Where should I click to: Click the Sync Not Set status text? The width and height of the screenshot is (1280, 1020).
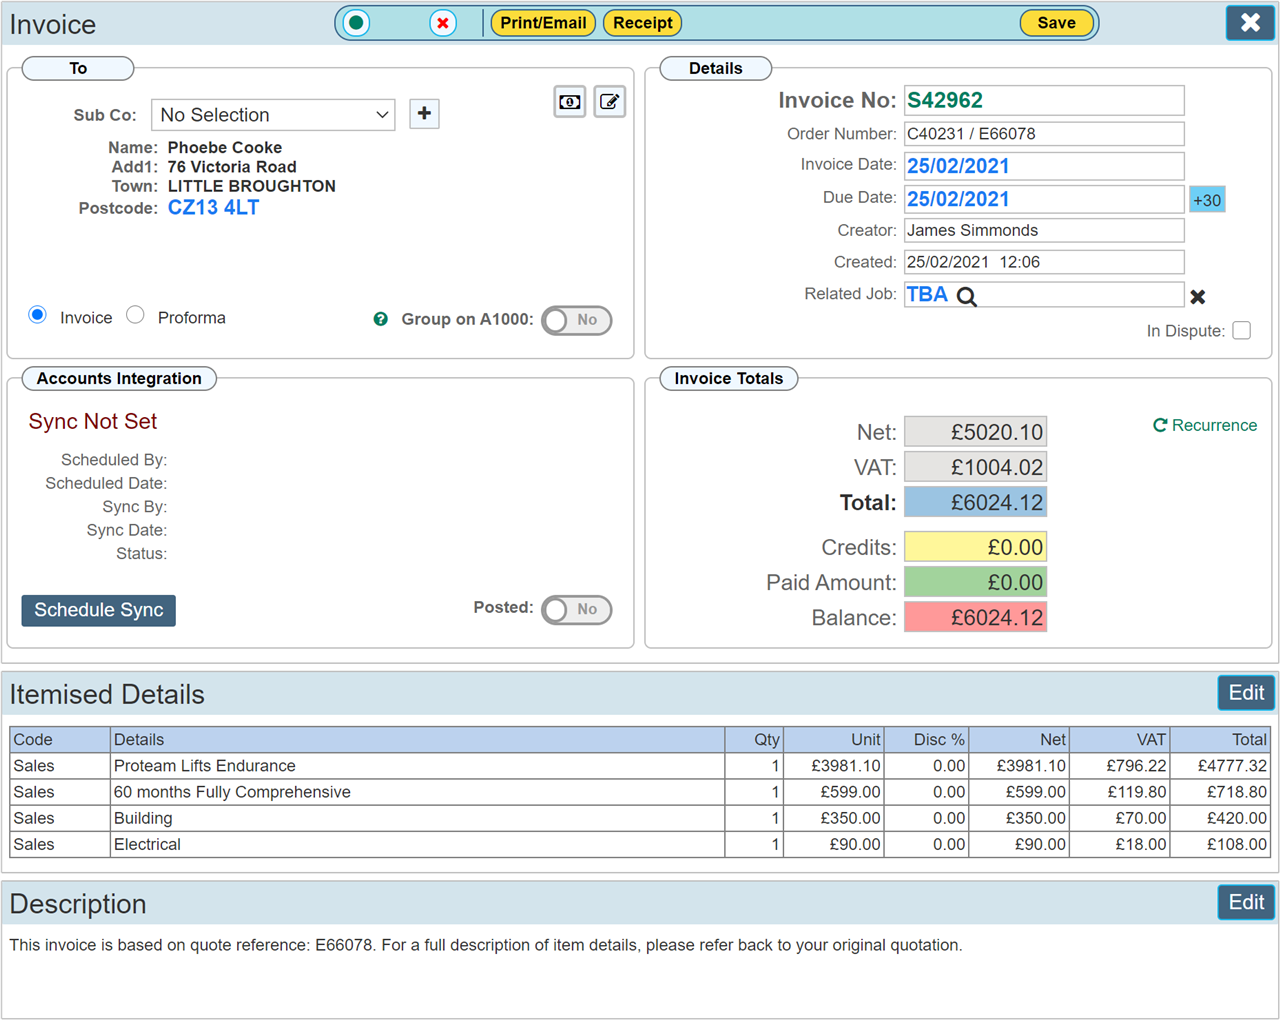(93, 422)
